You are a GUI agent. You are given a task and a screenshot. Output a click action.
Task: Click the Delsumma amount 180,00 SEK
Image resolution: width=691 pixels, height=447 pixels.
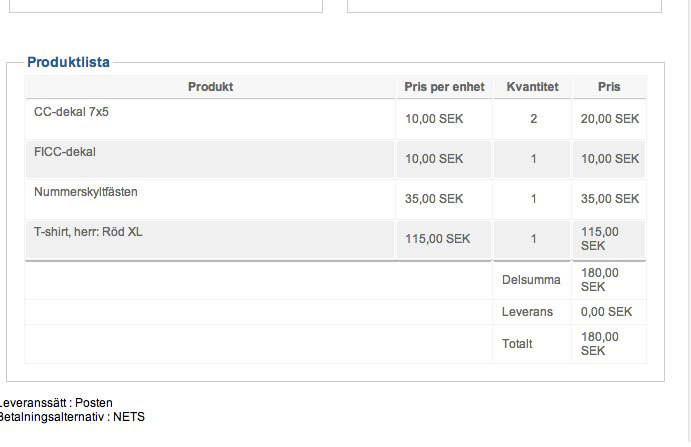[x=600, y=279]
